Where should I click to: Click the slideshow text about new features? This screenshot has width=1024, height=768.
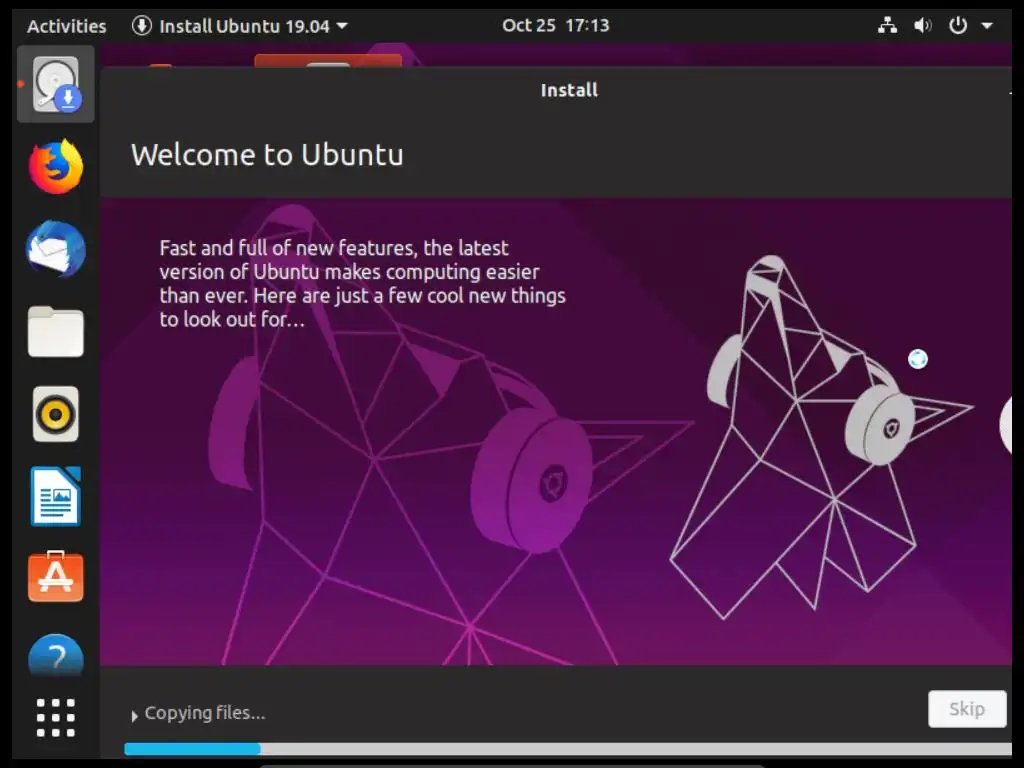coord(362,283)
